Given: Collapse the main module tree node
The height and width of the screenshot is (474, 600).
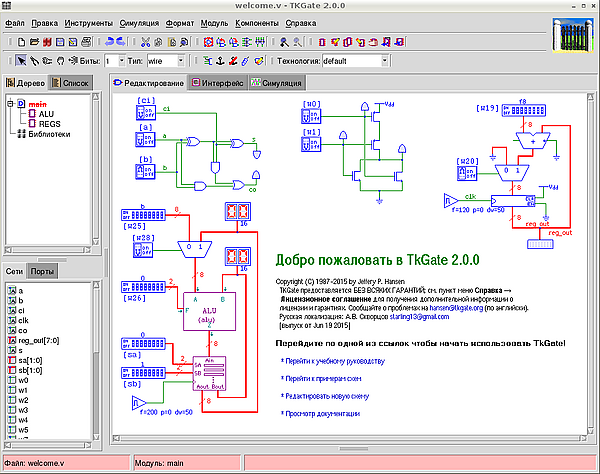Looking at the screenshot, I should coord(10,103).
